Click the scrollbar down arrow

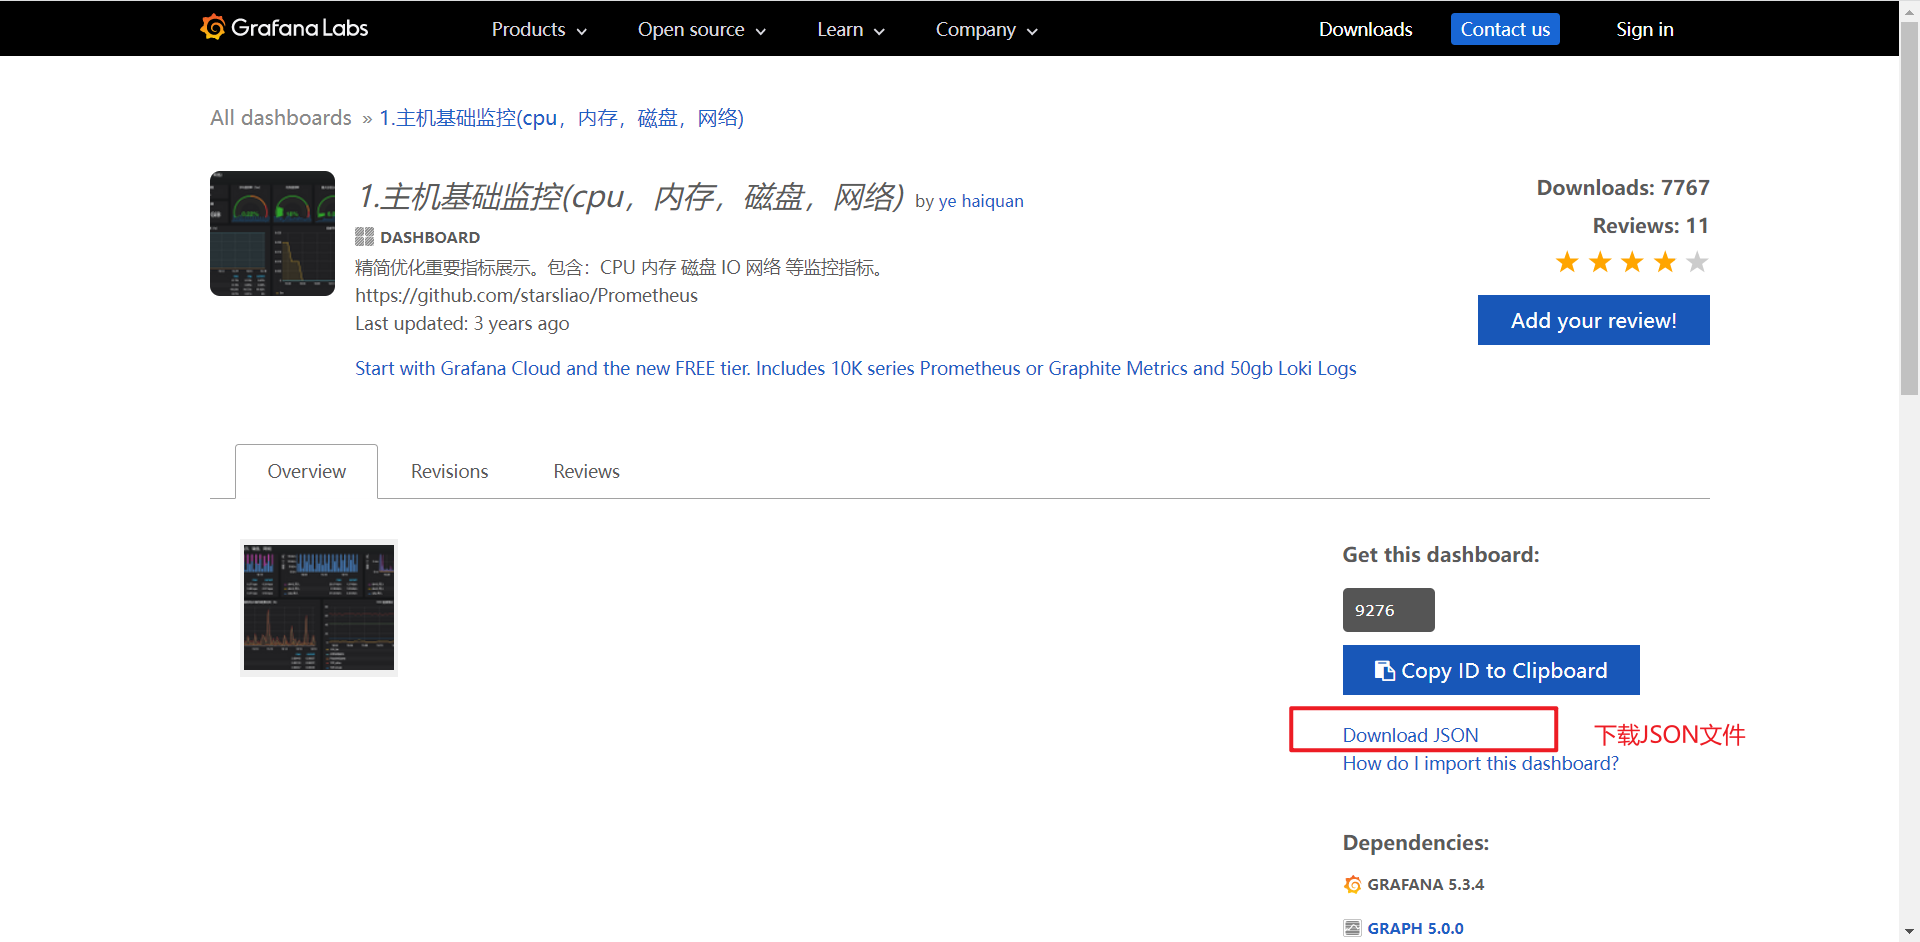1909,932
